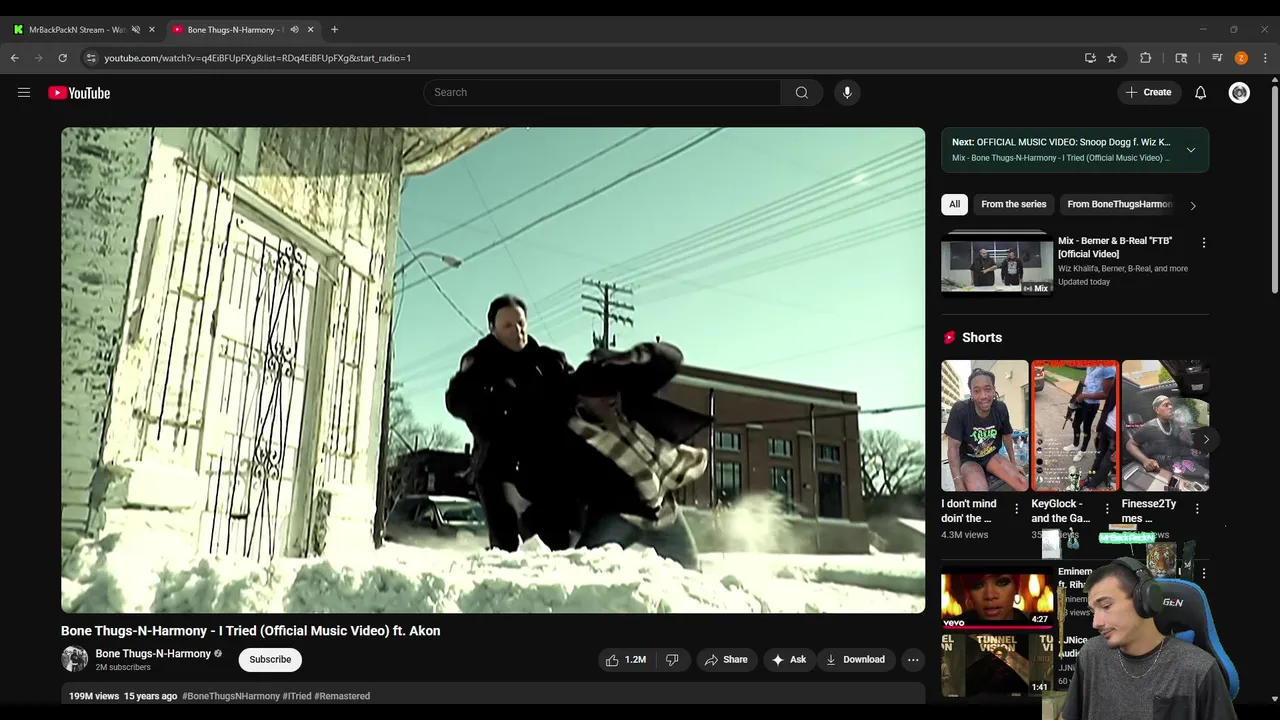Open the KeyGlock short thumbnail

(1075, 425)
